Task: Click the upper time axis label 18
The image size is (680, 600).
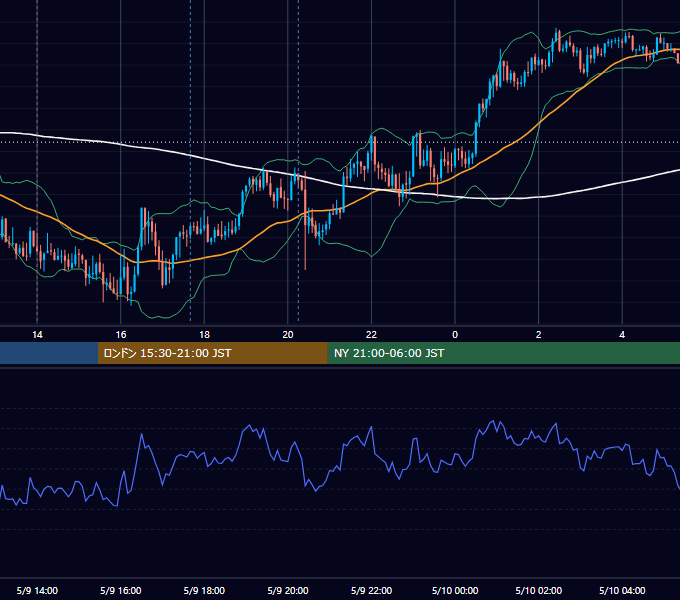Action: pos(204,335)
